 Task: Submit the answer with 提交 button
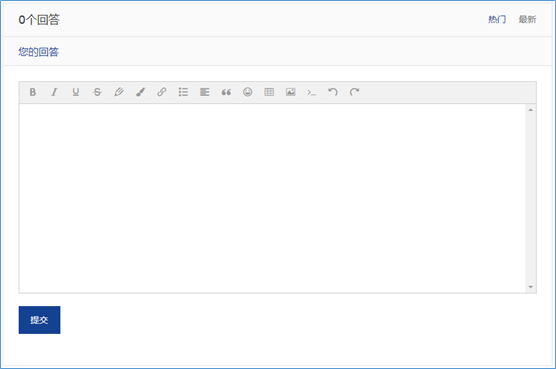[39, 320]
